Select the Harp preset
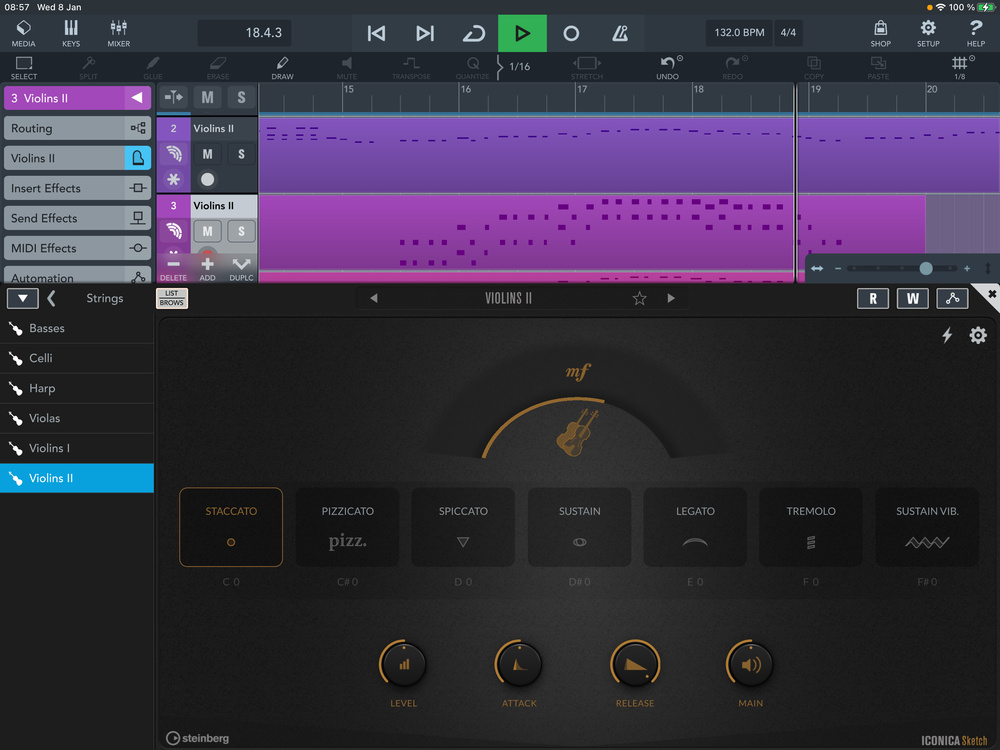1000x750 pixels. (x=77, y=388)
